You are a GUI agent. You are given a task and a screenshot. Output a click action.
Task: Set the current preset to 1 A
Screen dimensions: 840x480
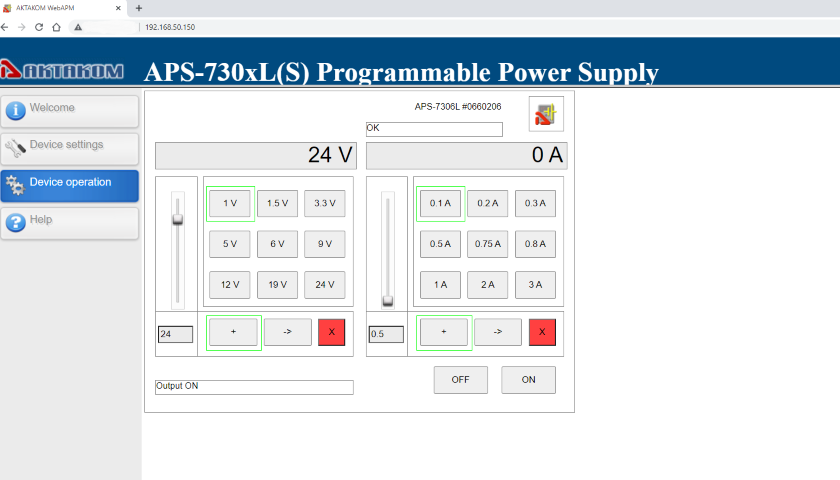pyautogui.click(x=440, y=285)
